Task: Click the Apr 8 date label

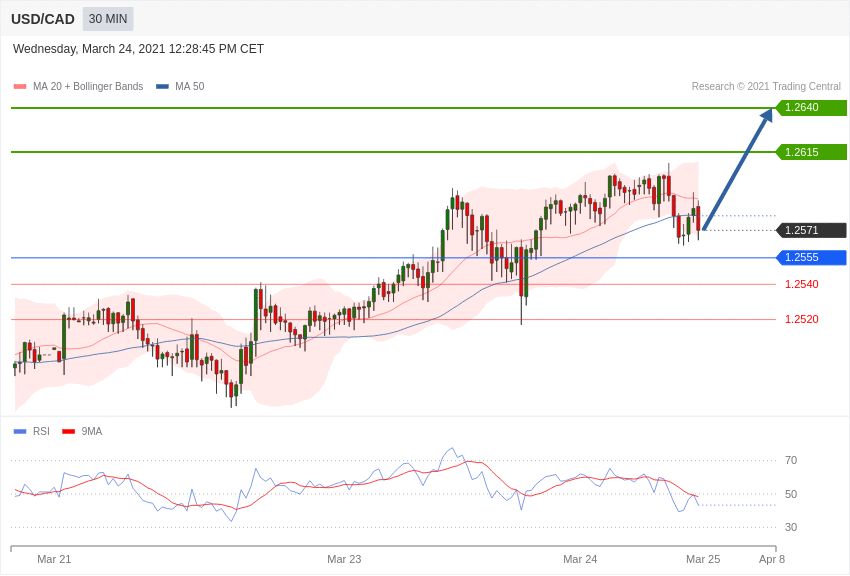Action: (x=772, y=559)
